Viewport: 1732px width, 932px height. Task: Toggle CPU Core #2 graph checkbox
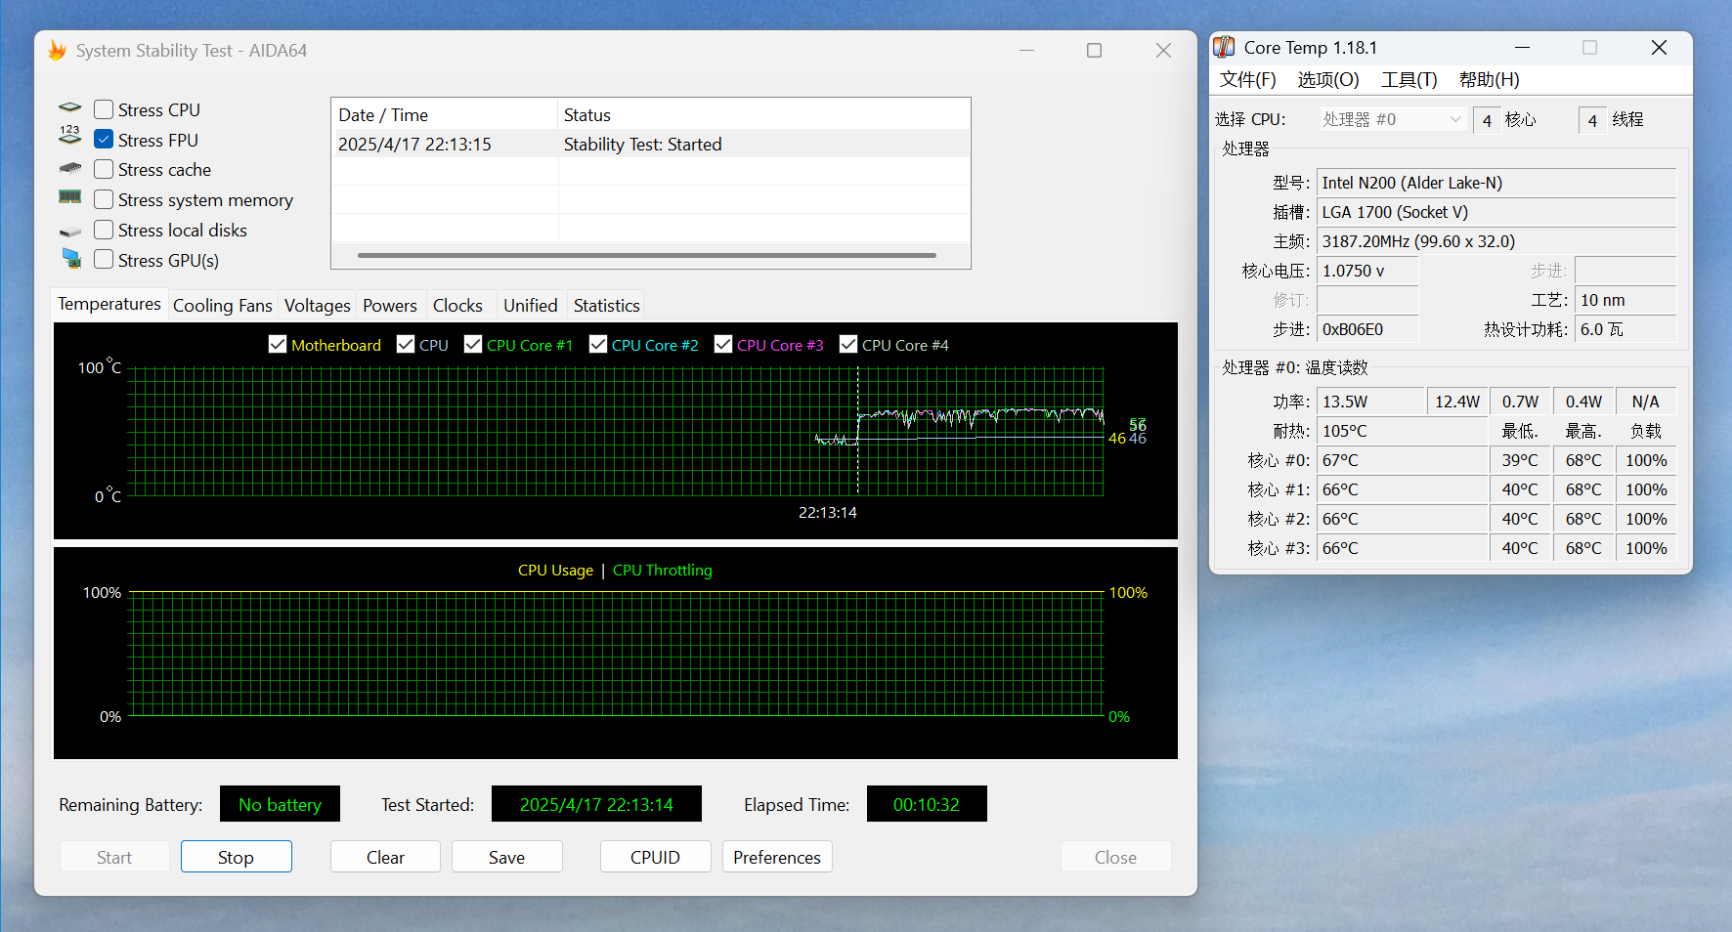click(x=598, y=344)
